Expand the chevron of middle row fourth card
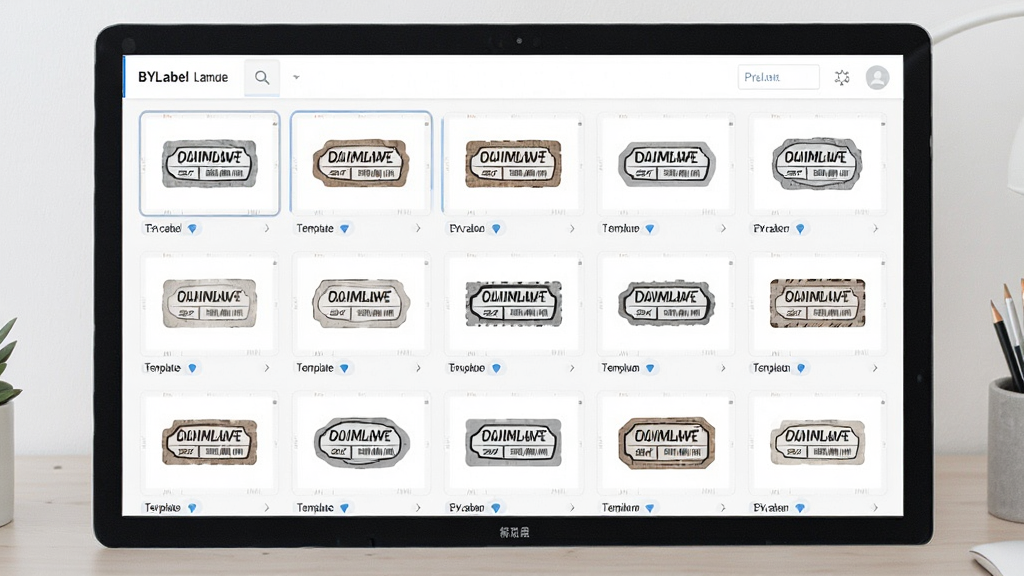 point(723,368)
